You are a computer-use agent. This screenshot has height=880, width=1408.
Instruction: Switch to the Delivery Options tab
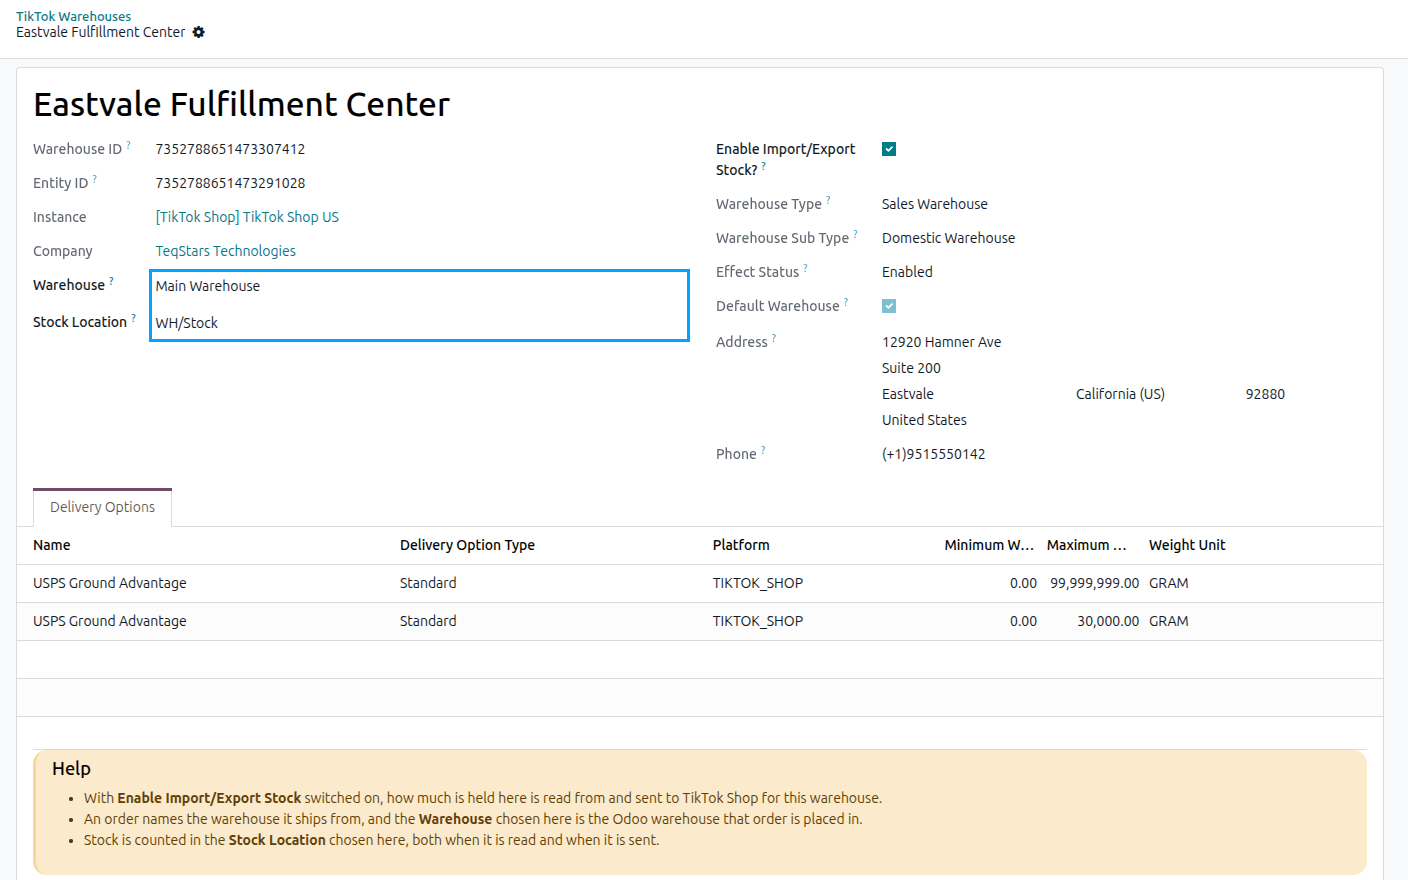102,507
